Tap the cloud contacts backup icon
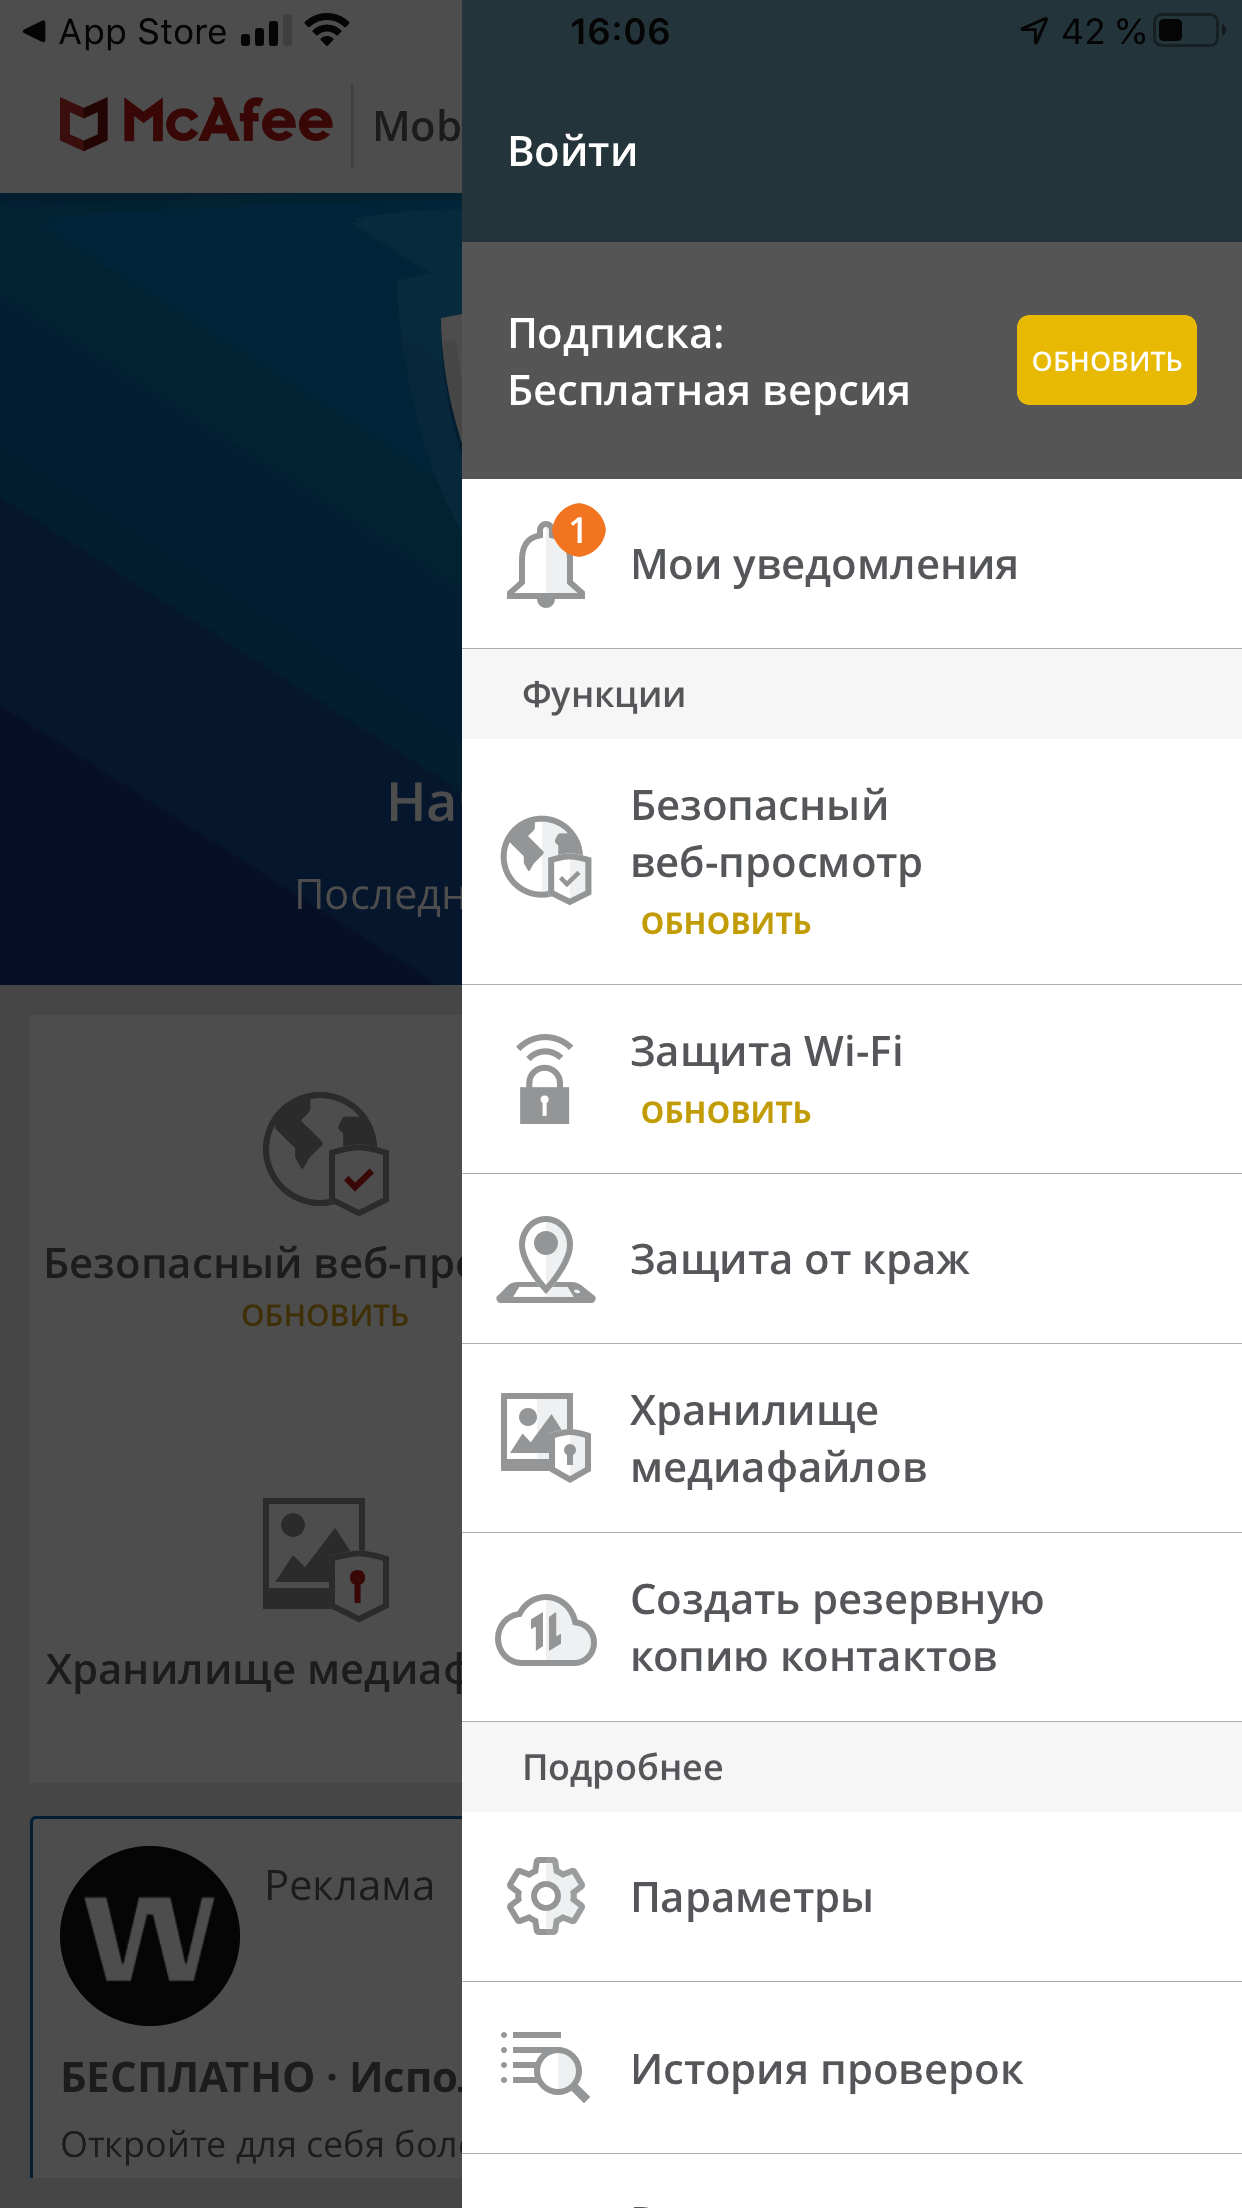1242x2208 pixels. (546, 1629)
